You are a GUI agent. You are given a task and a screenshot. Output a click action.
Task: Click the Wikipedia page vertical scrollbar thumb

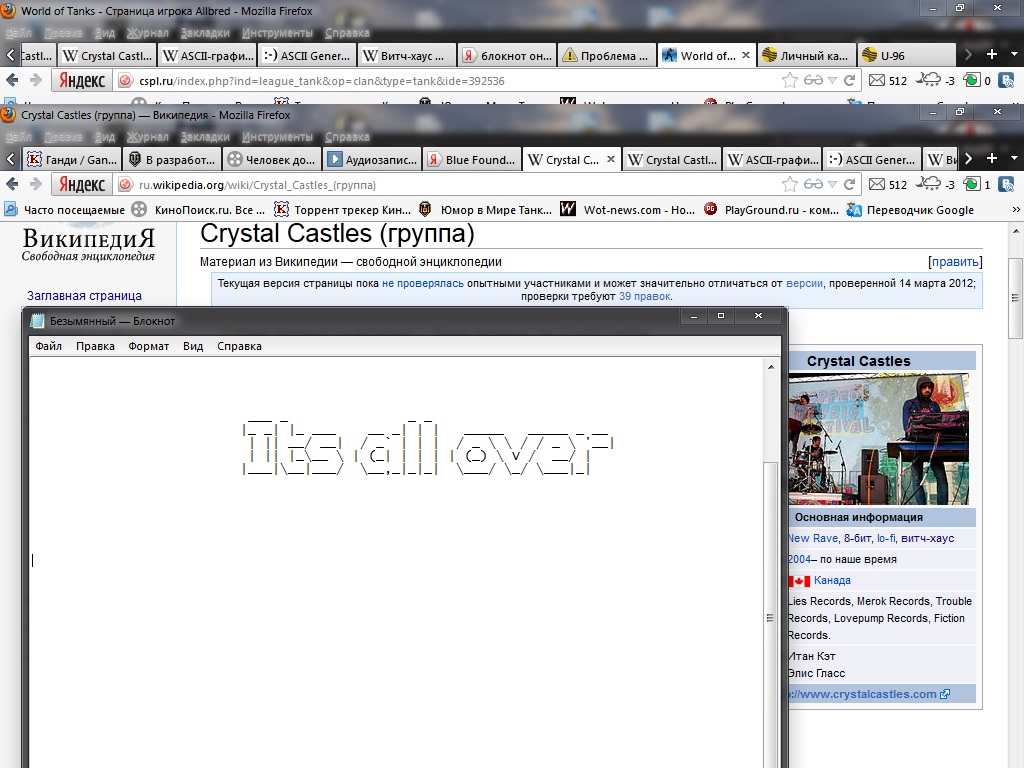tap(1016, 298)
